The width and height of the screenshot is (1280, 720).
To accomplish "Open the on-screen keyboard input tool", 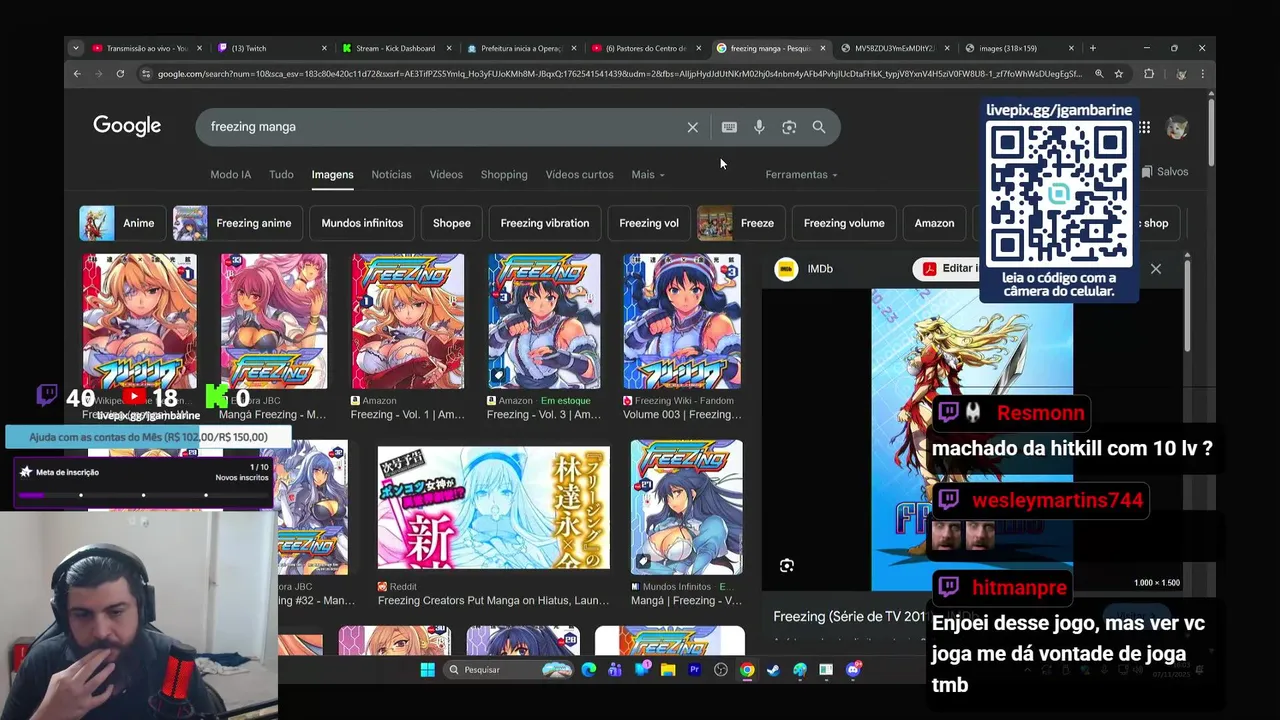I will point(729,127).
